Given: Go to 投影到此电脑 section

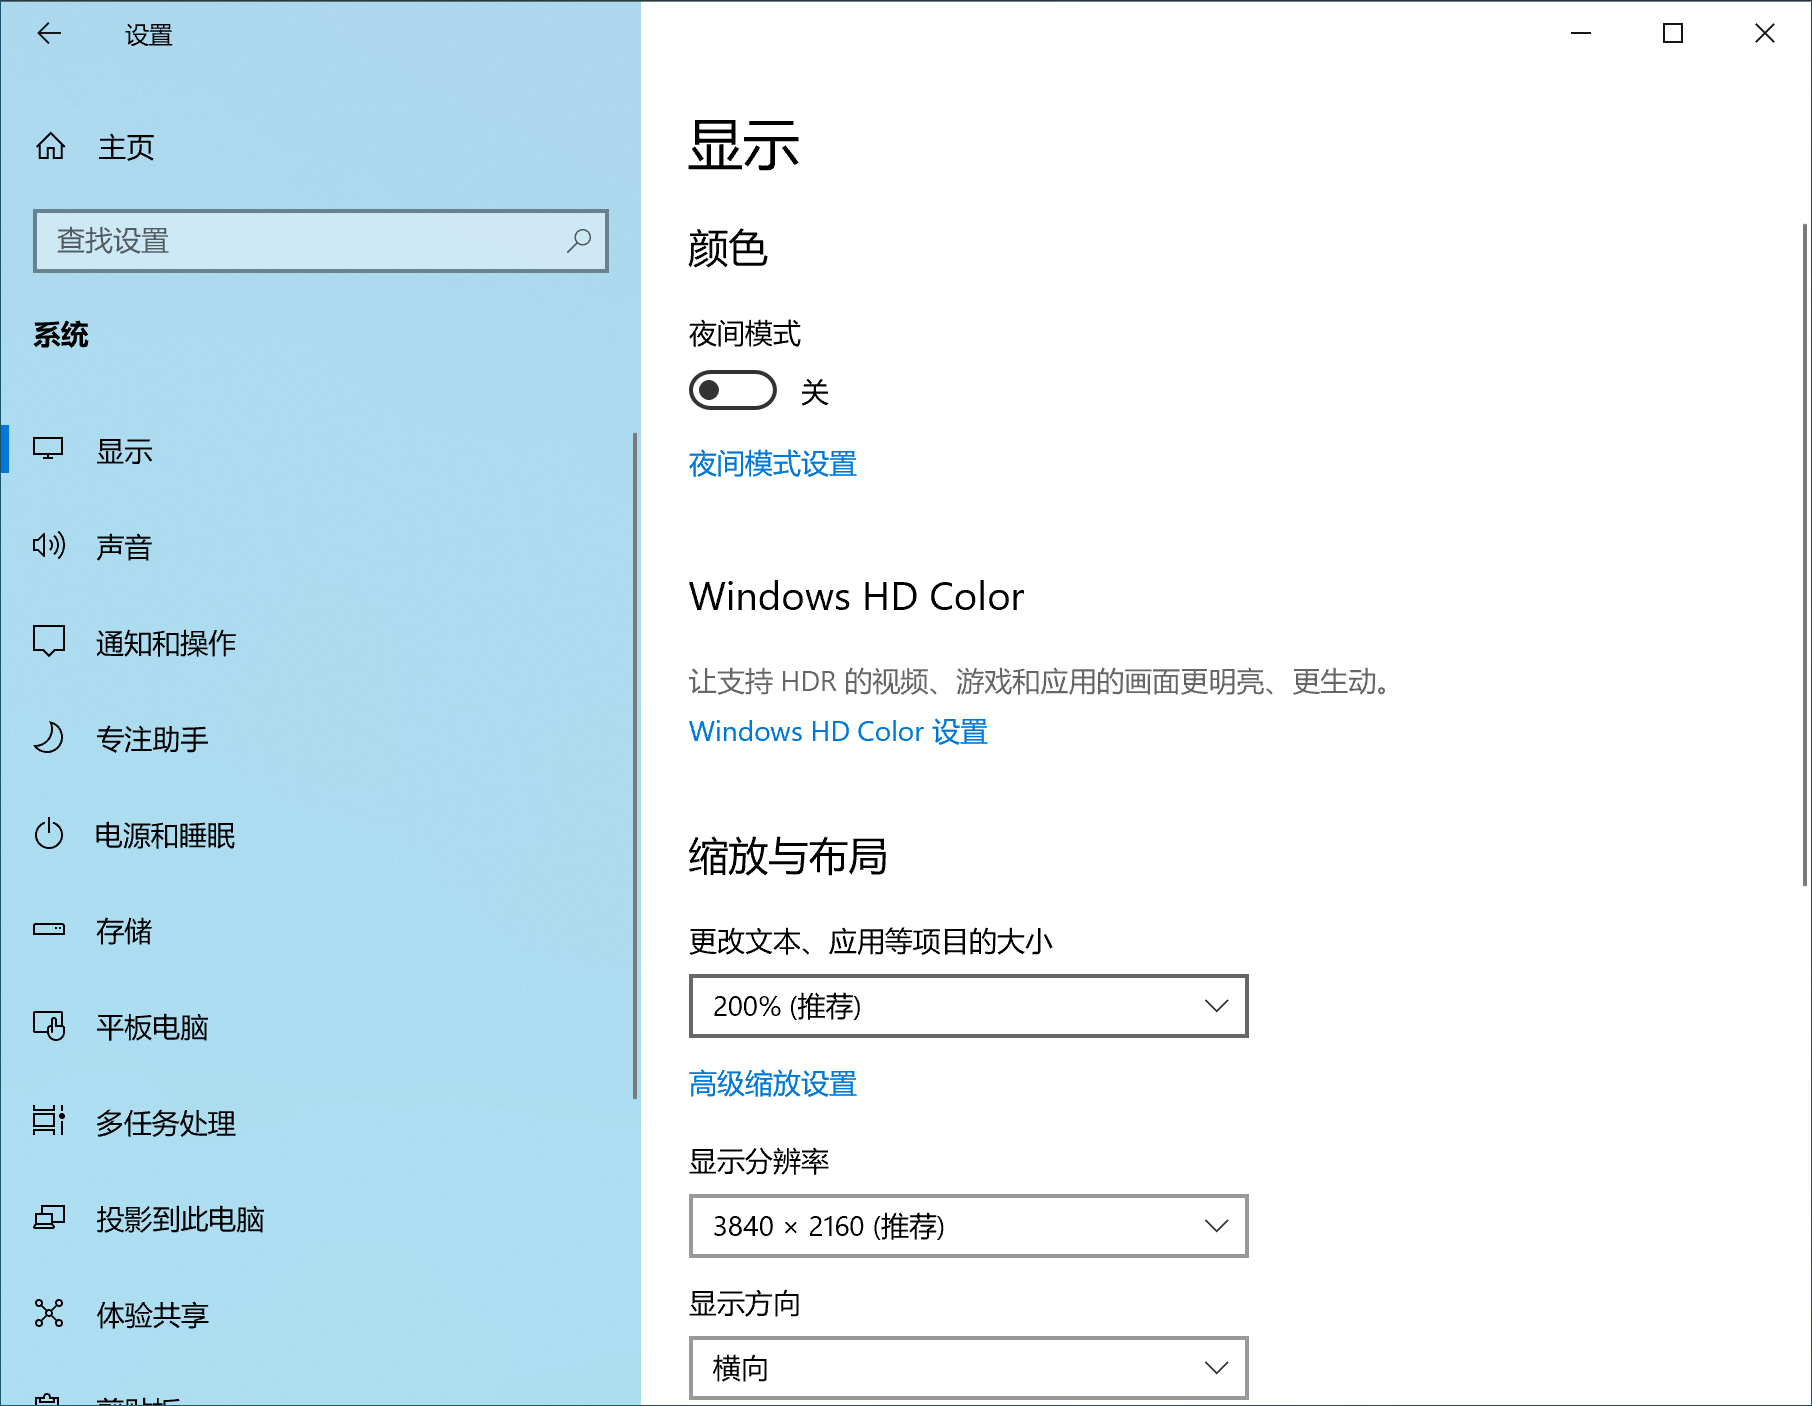Looking at the screenshot, I should (180, 1219).
